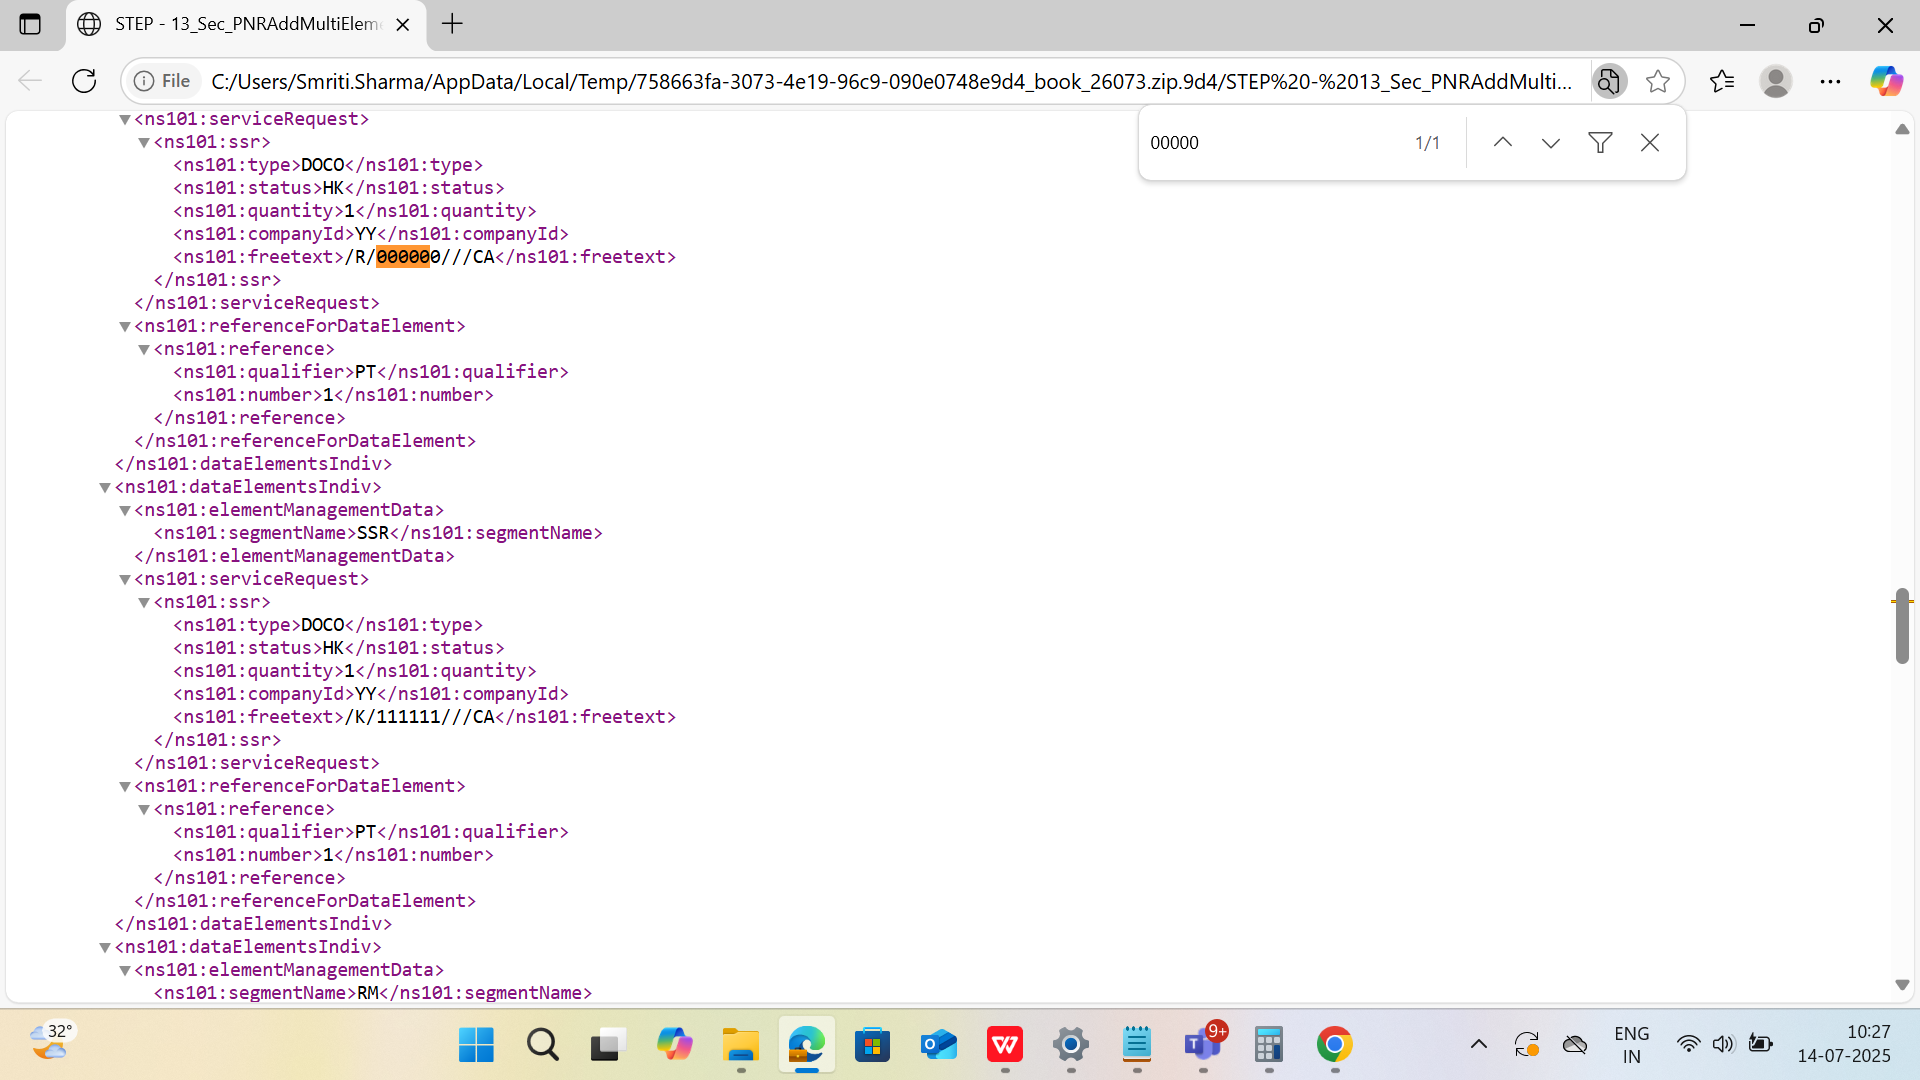Screen dimensions: 1920x1080
Task: Click the browser back arrow
Action: pos(30,81)
